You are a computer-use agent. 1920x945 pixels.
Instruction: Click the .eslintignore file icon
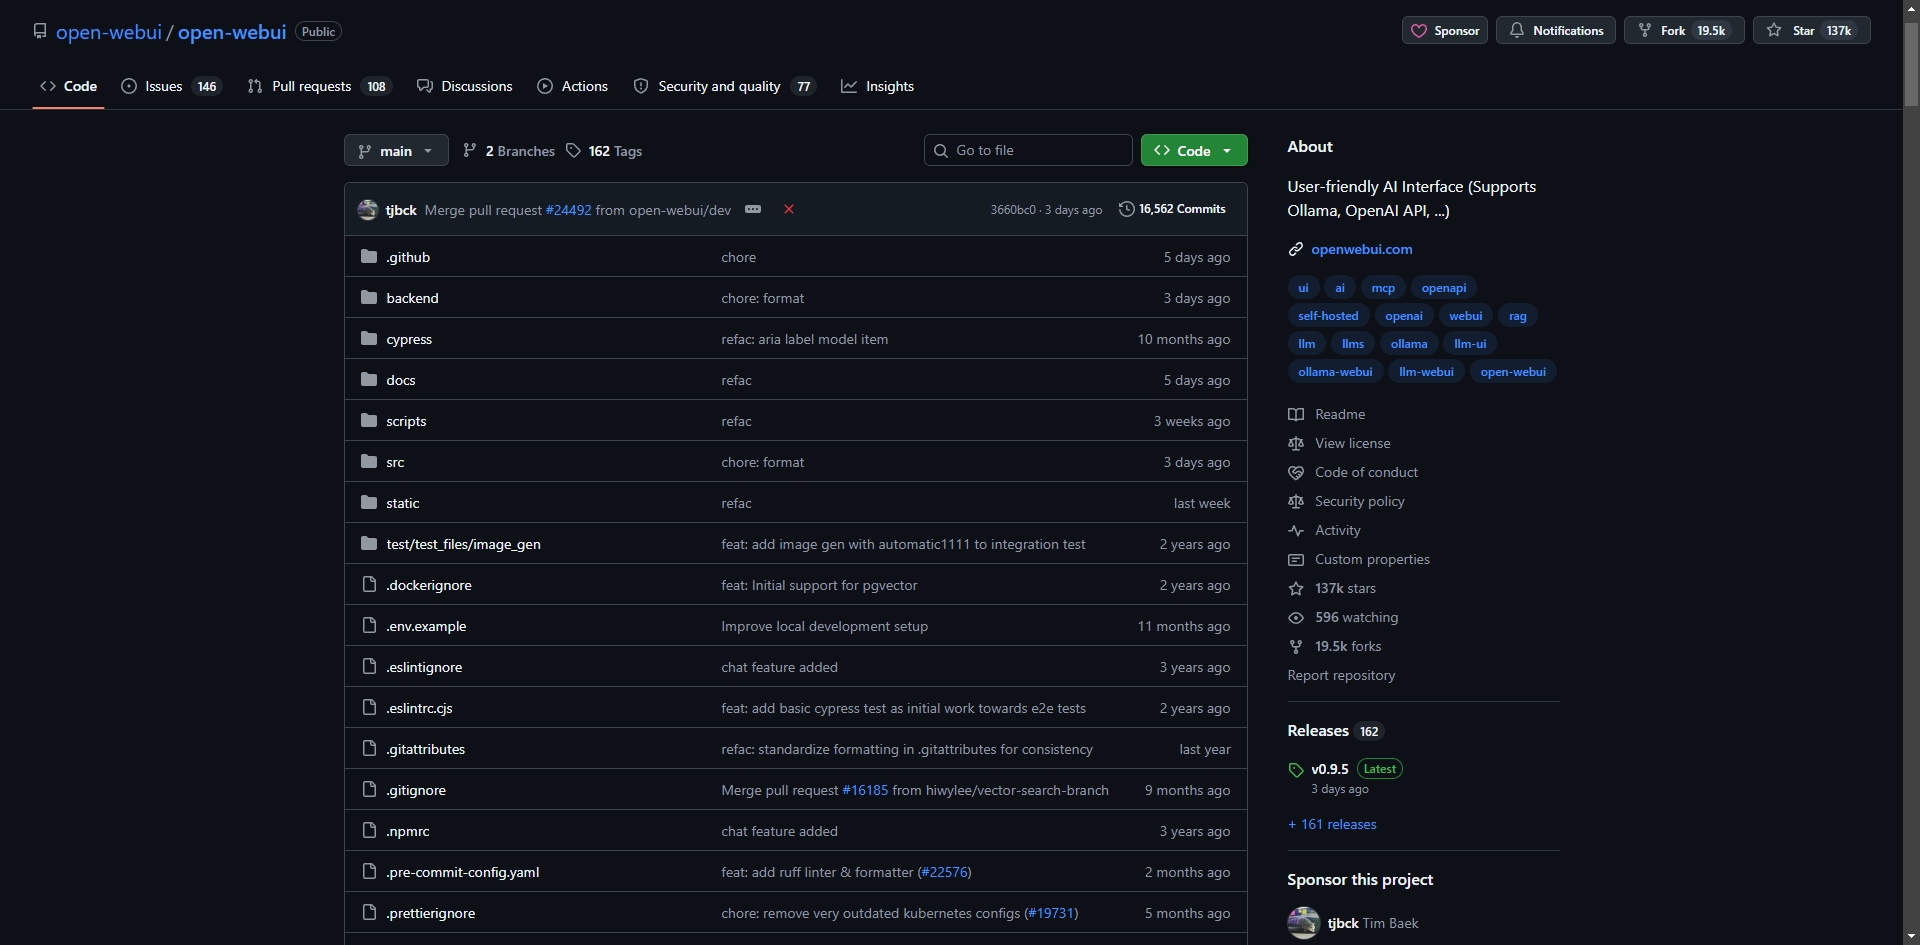(369, 667)
